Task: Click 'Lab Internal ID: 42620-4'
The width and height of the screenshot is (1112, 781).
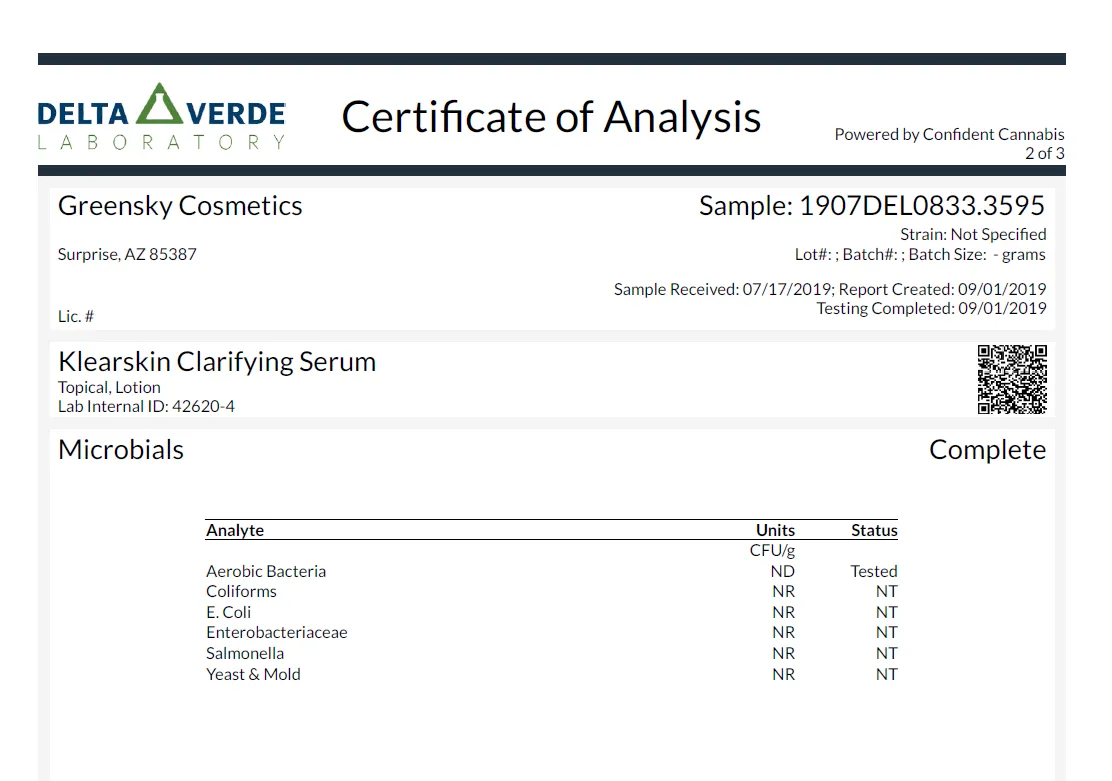Action: pyautogui.click(x=146, y=406)
